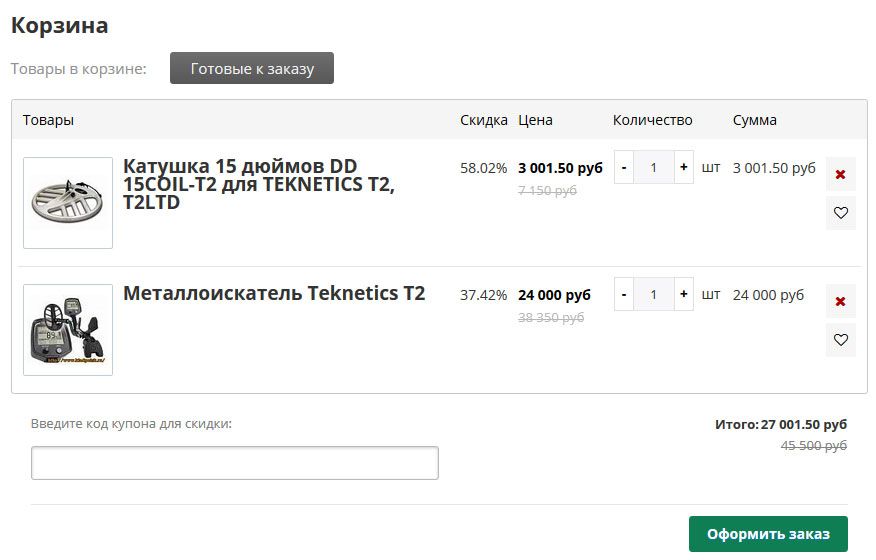The image size is (876, 560).
Task: Click quantity field for Металлоискатель Teknetics T2
Action: pyautogui.click(x=654, y=294)
